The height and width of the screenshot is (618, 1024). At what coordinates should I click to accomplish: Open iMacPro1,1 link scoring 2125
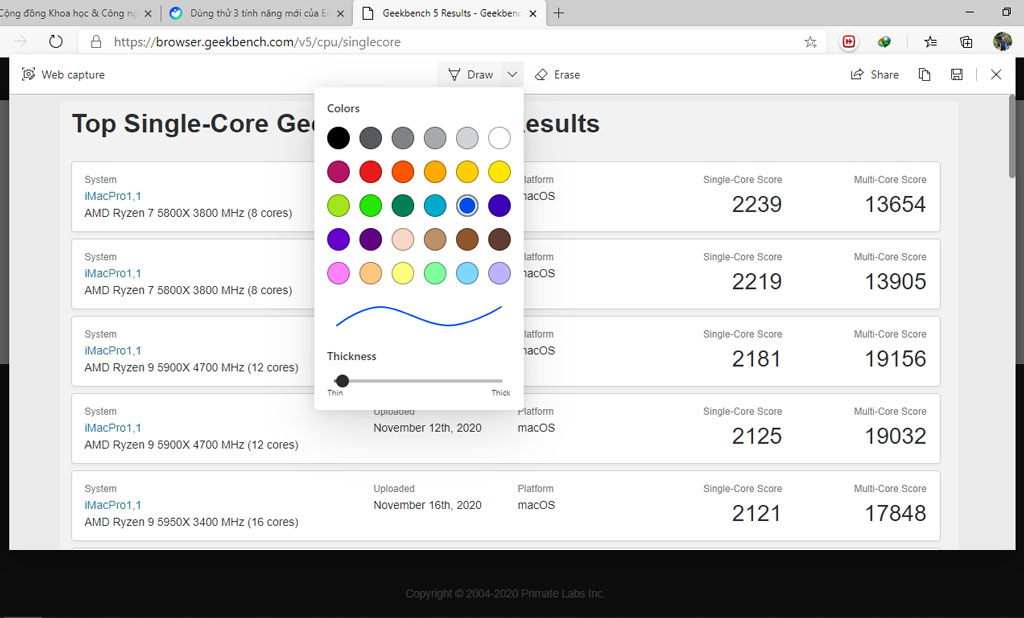[x=113, y=428]
